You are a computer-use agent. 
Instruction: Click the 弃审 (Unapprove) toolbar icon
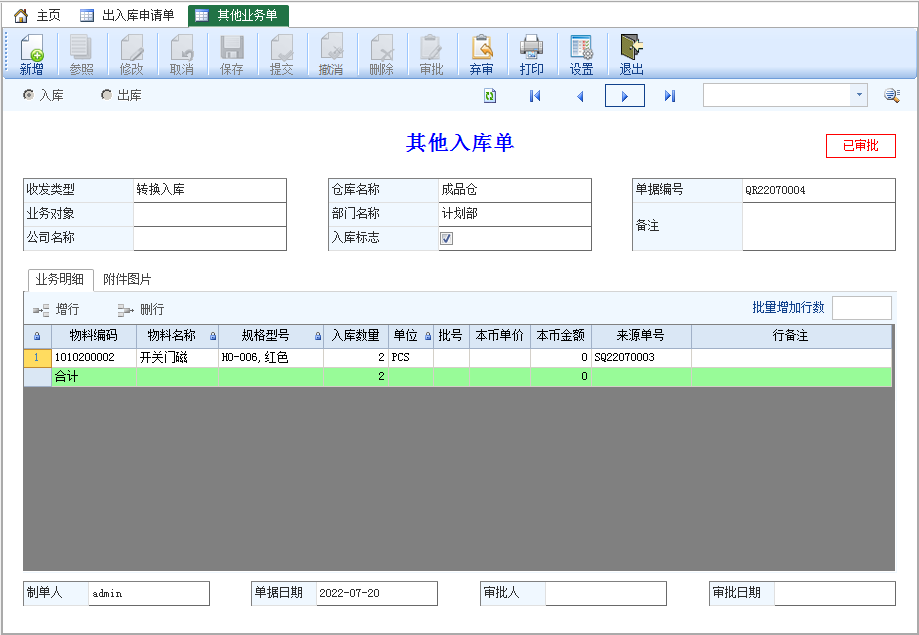tap(481, 54)
